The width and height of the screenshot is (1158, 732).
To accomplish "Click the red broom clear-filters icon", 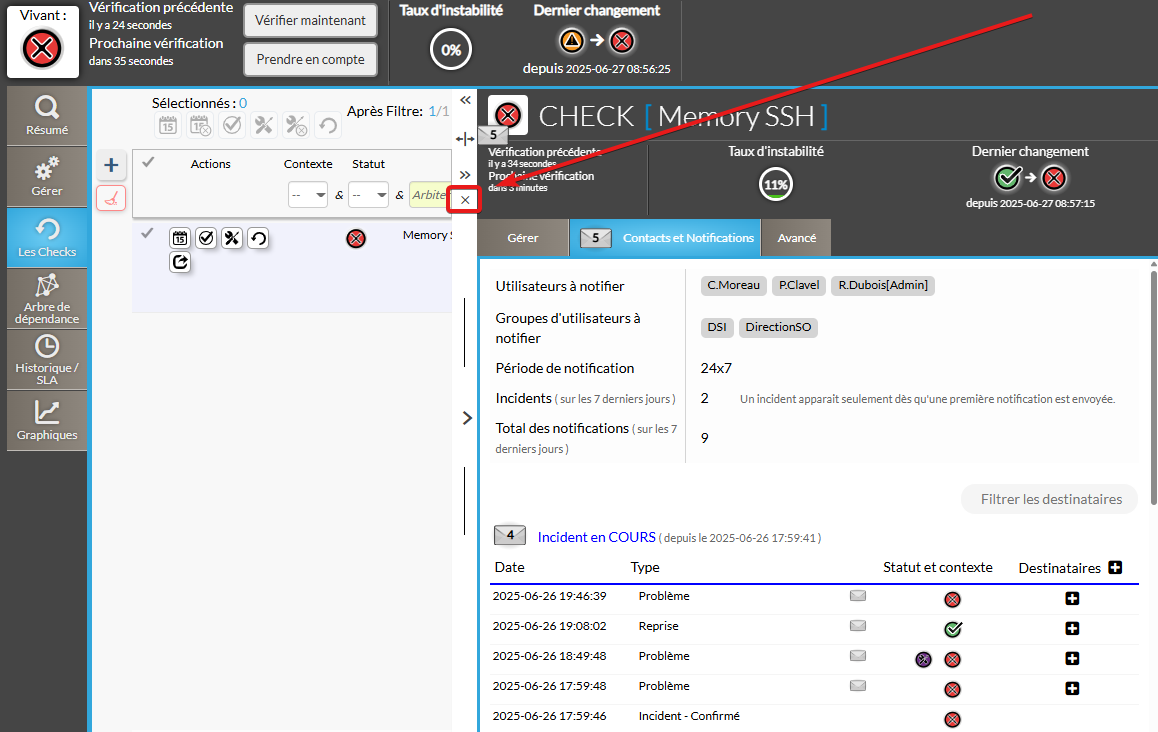I will [x=111, y=198].
